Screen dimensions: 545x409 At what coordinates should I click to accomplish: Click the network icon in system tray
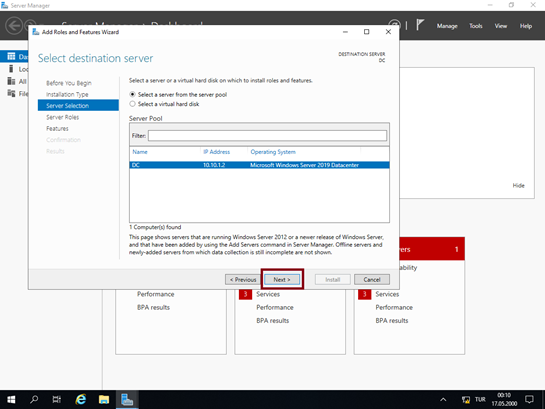pos(466,400)
